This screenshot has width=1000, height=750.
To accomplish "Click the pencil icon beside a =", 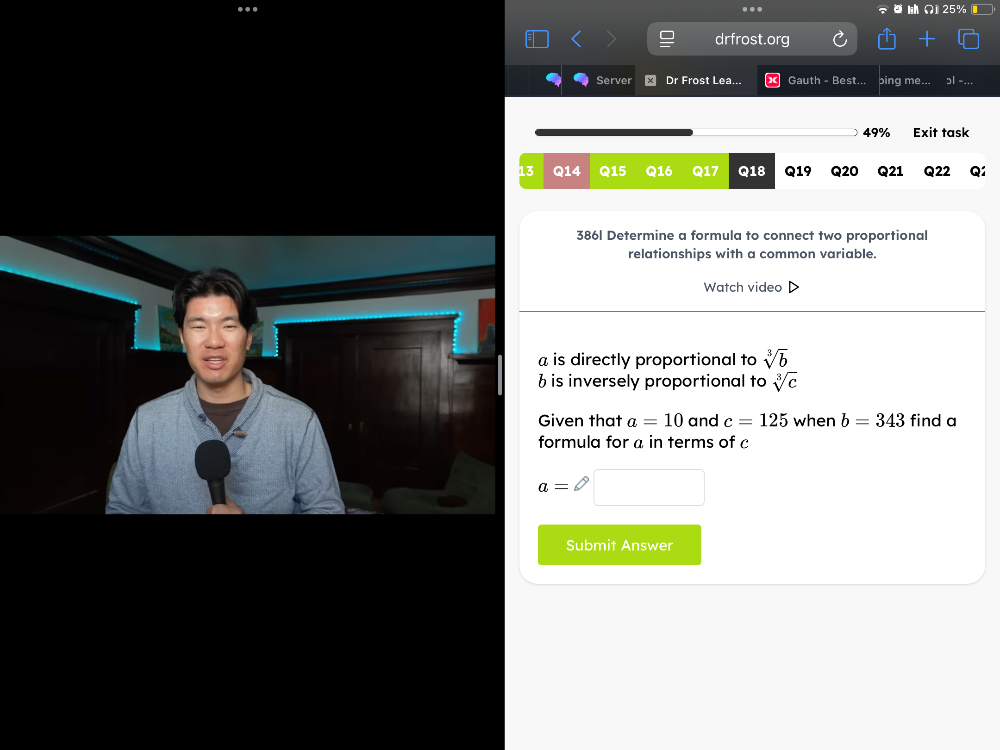I will pyautogui.click(x=581, y=484).
